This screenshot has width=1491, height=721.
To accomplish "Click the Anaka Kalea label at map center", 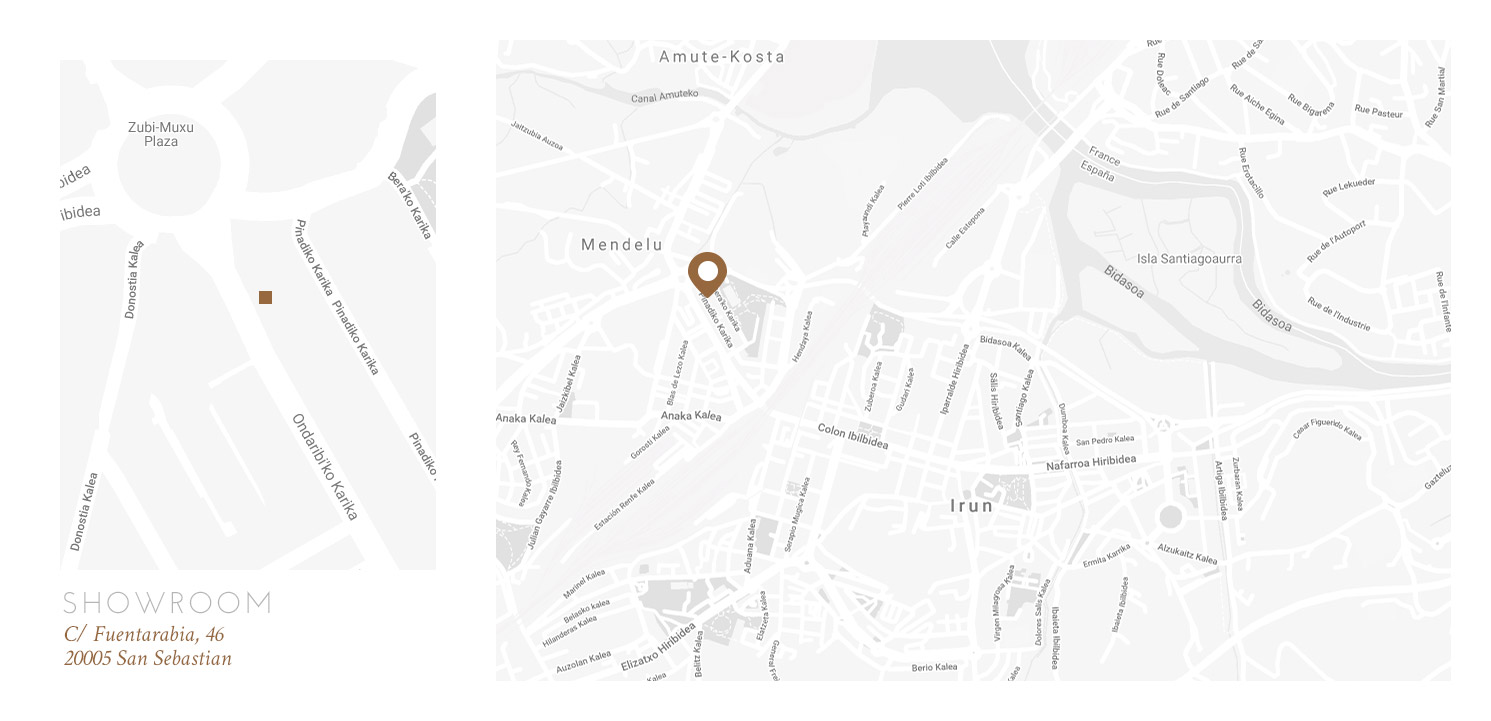I will pos(691,415).
